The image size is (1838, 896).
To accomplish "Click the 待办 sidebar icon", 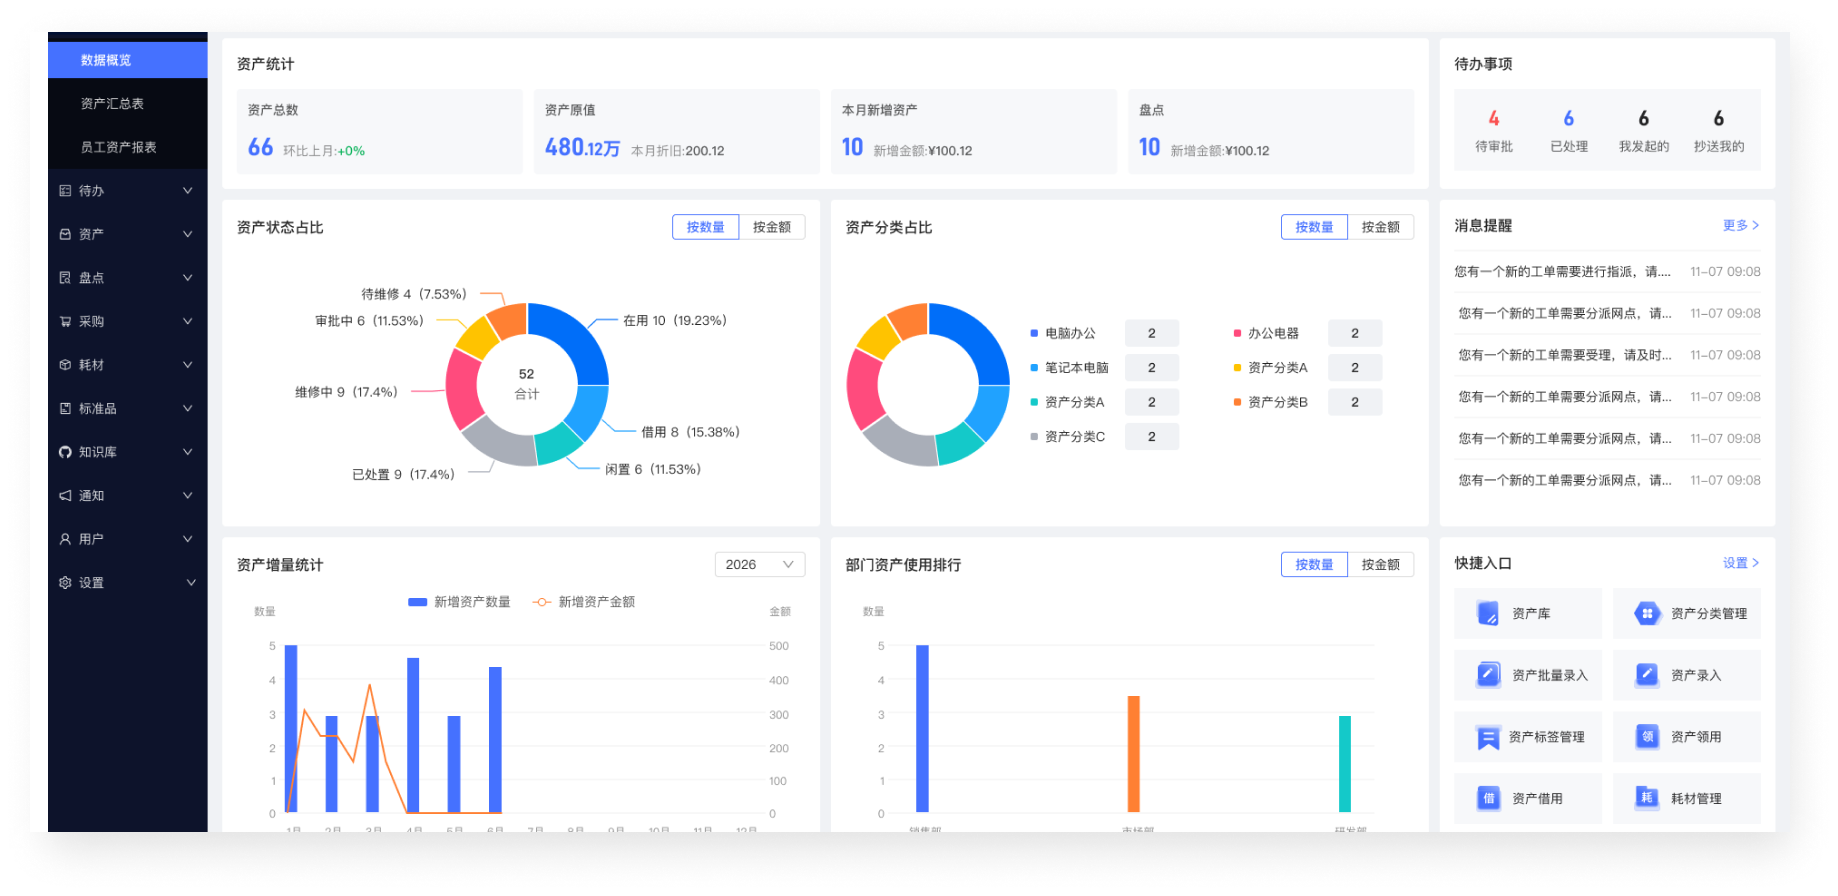I will (x=65, y=190).
